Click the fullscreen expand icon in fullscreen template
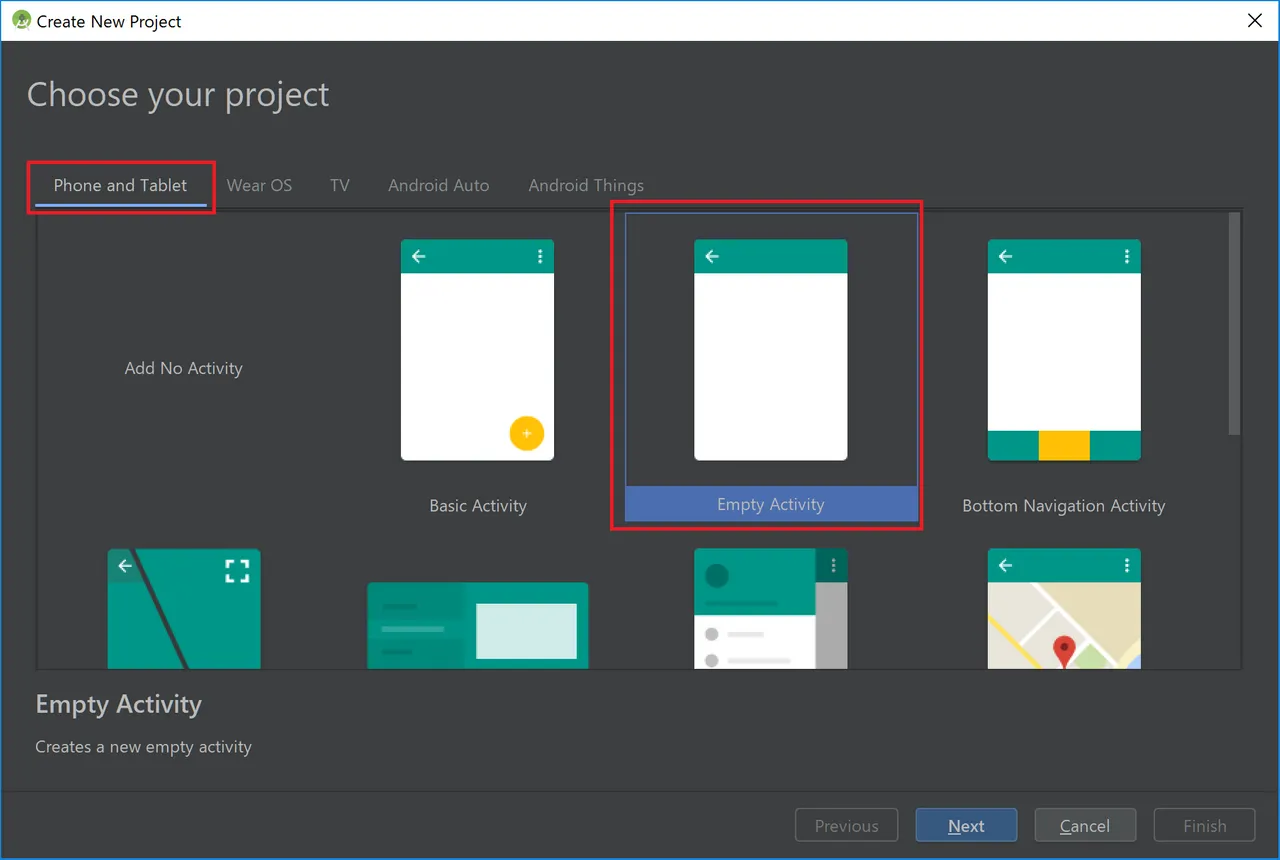 pyautogui.click(x=237, y=571)
